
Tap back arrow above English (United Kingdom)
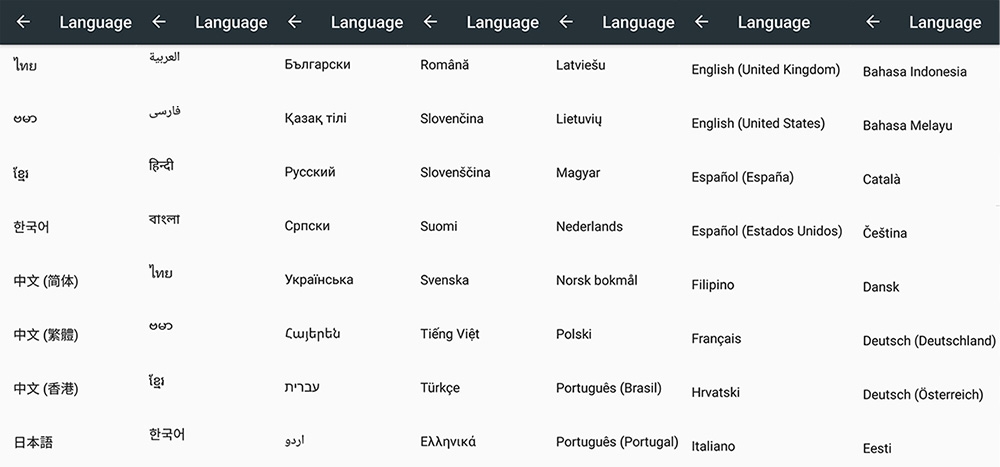(x=701, y=22)
